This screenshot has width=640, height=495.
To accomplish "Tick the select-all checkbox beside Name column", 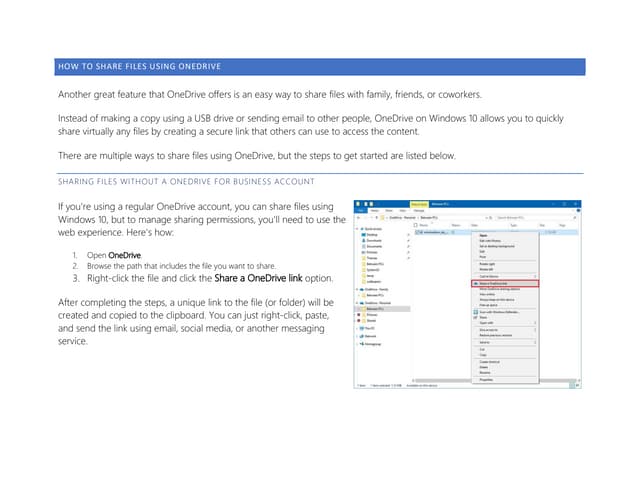I will point(417,225).
